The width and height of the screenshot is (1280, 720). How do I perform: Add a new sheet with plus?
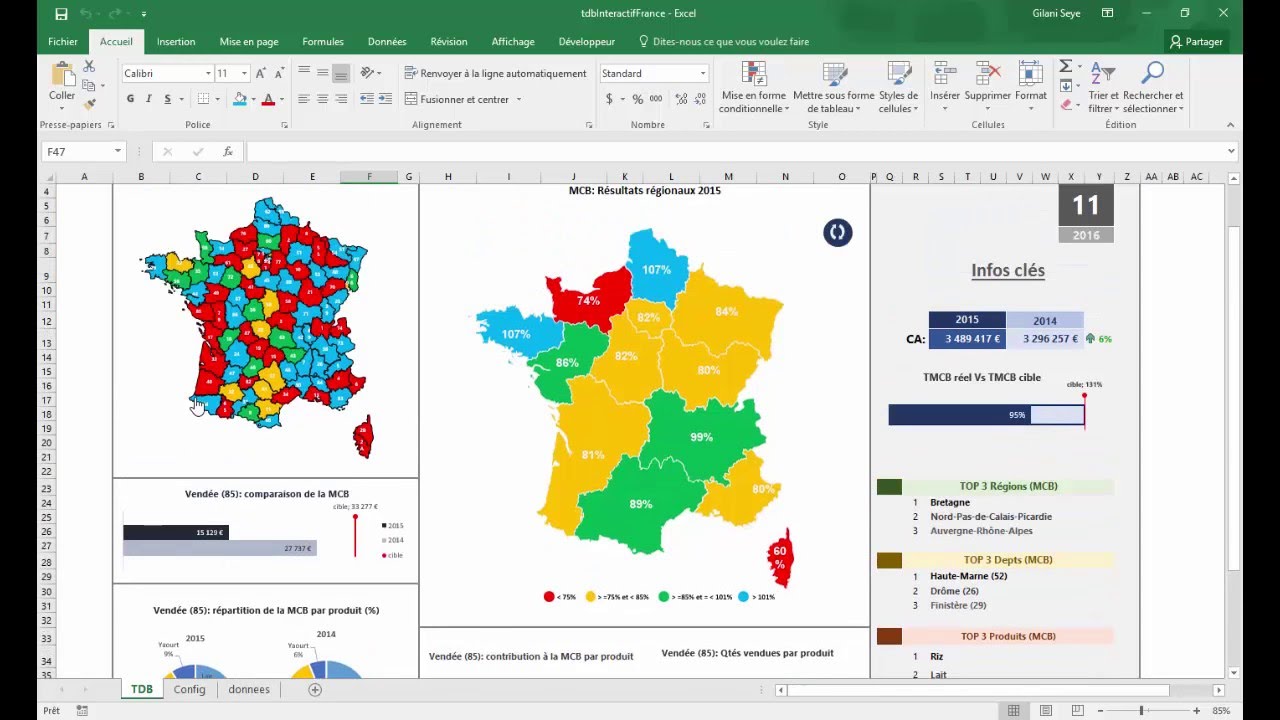(315, 690)
